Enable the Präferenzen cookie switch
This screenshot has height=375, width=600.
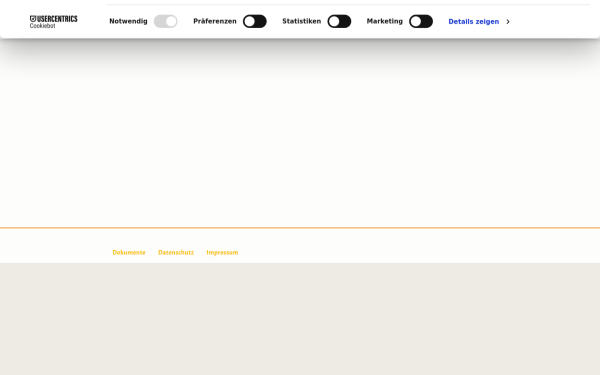tap(255, 21)
